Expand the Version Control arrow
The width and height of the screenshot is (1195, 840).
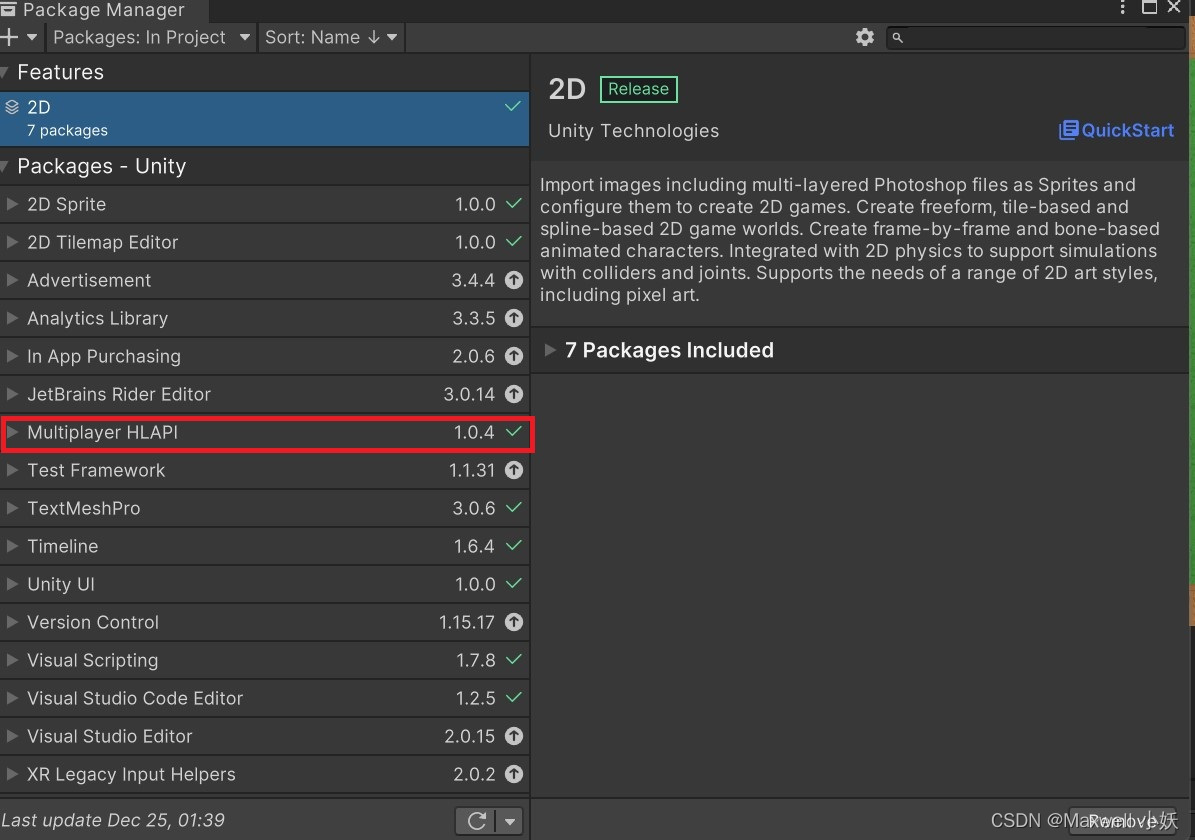[x=11, y=622]
